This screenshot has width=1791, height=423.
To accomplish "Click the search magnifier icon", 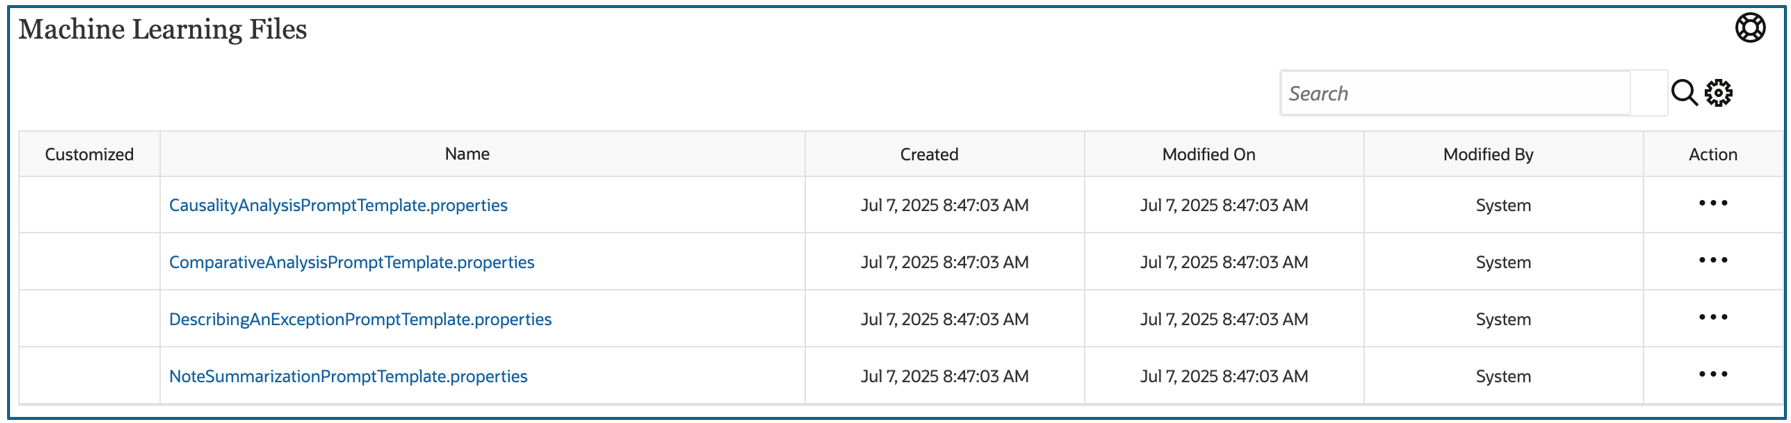I will coord(1684,93).
